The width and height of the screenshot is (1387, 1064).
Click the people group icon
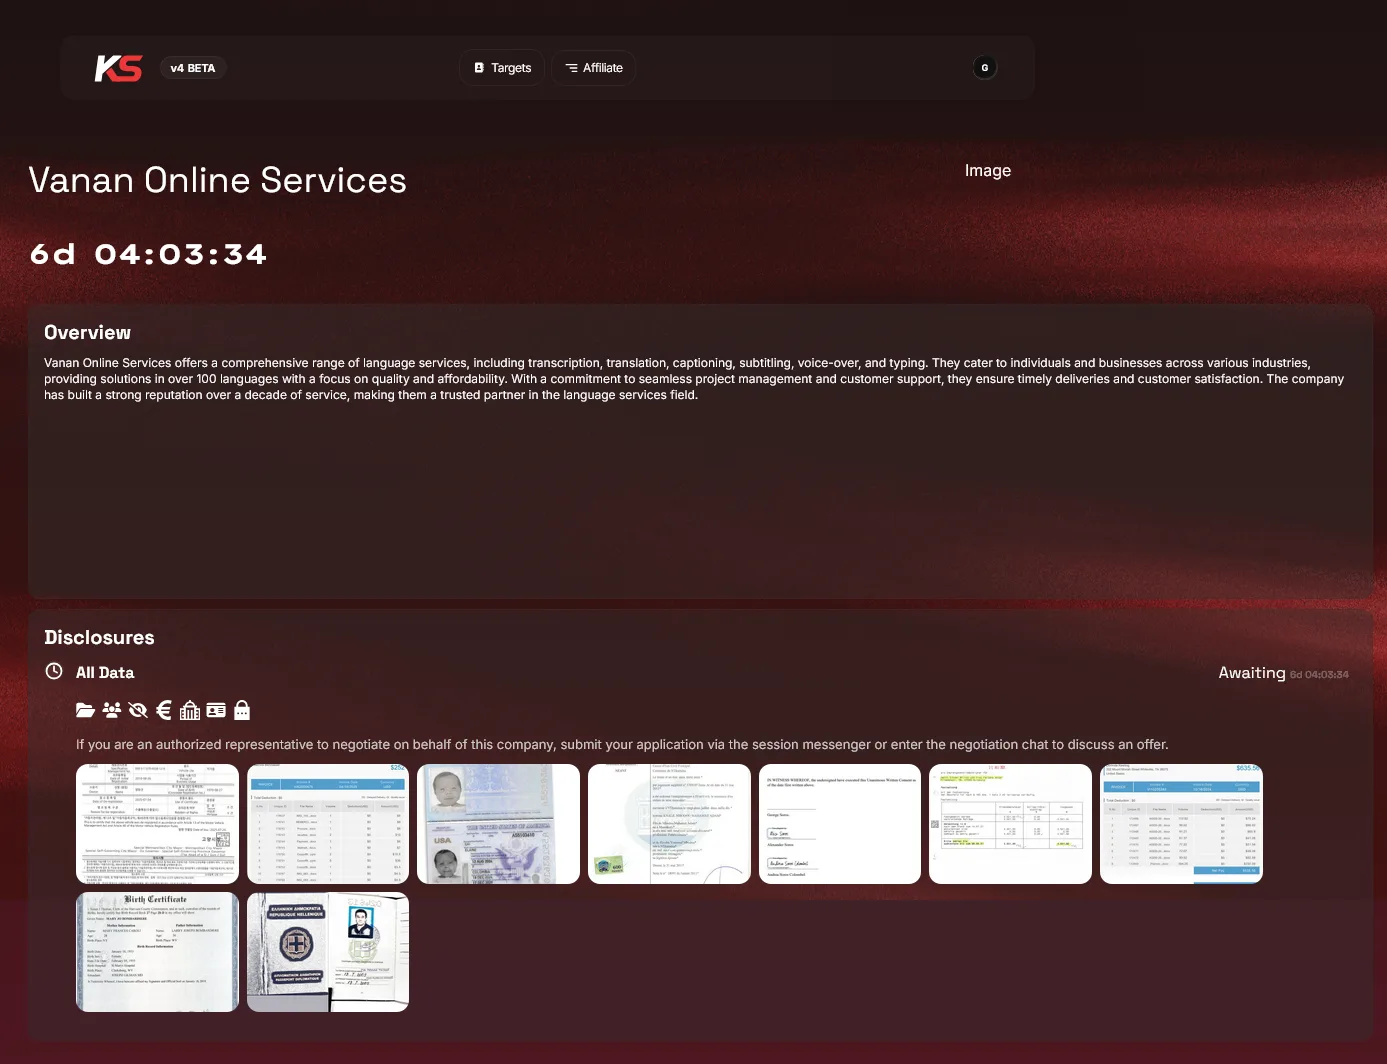(x=112, y=710)
